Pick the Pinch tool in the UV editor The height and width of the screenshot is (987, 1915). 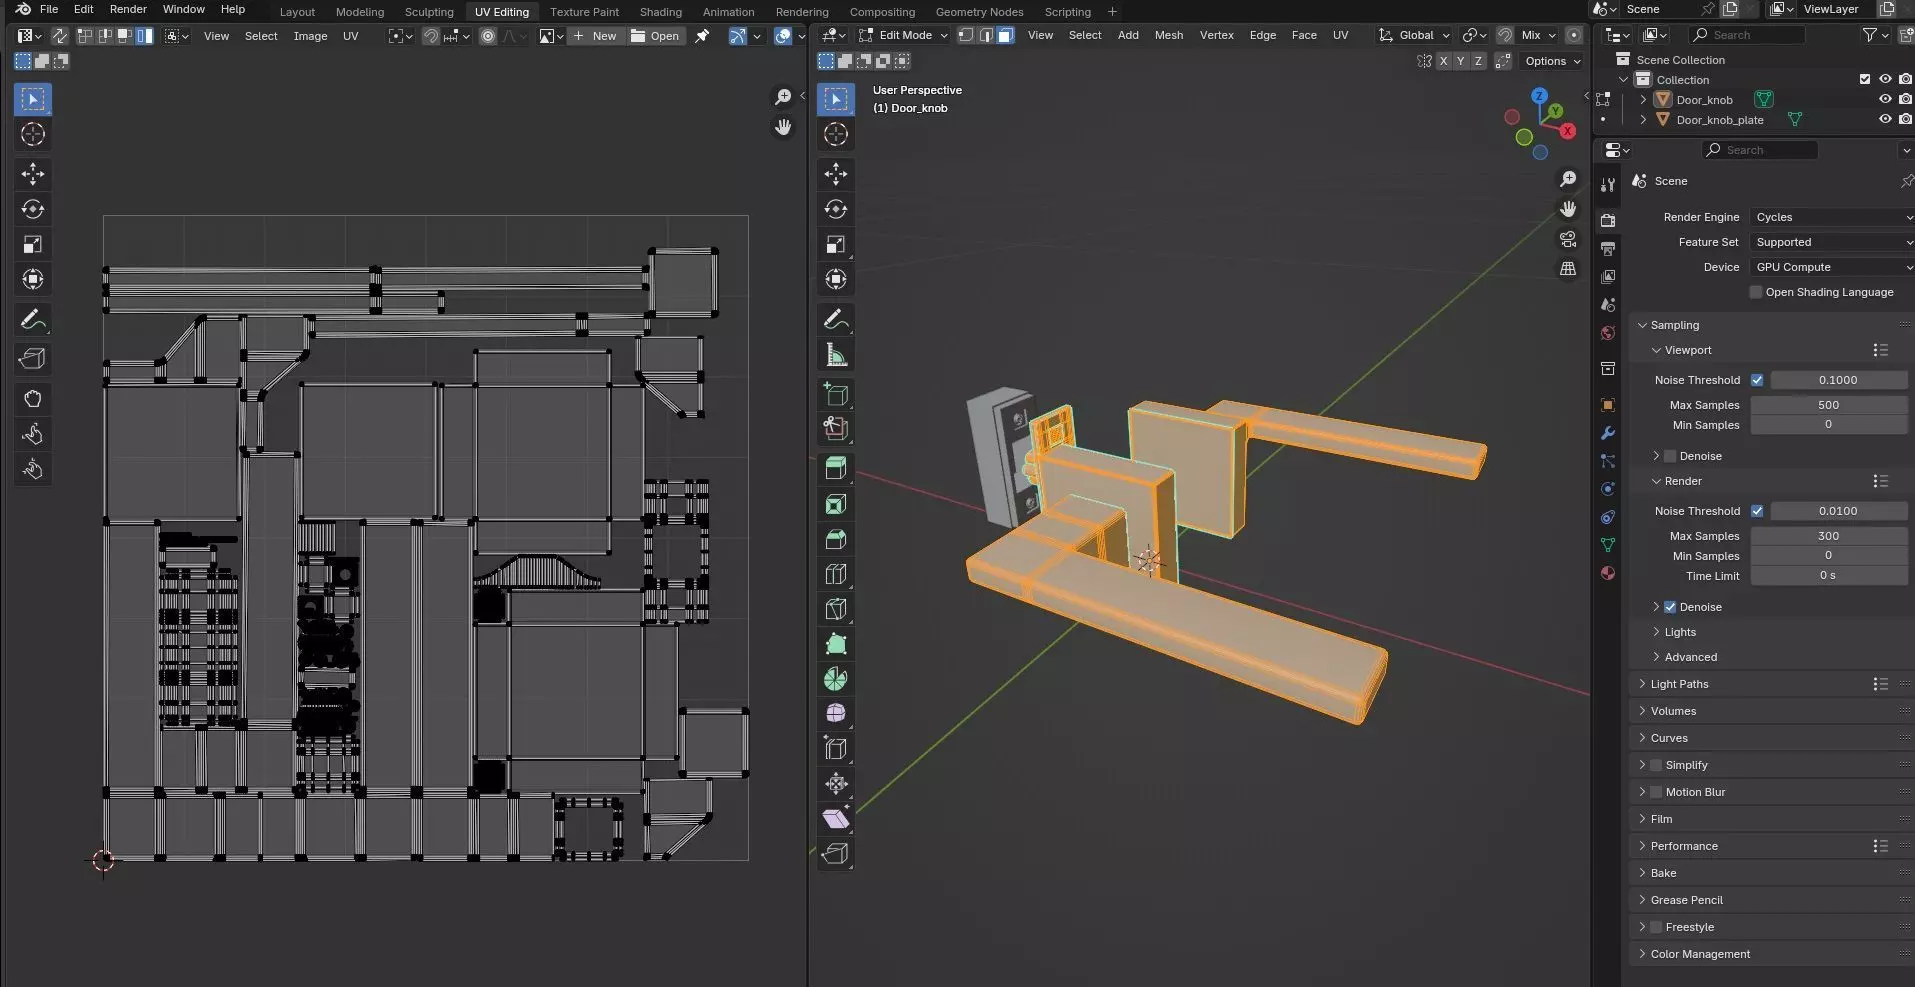33,469
